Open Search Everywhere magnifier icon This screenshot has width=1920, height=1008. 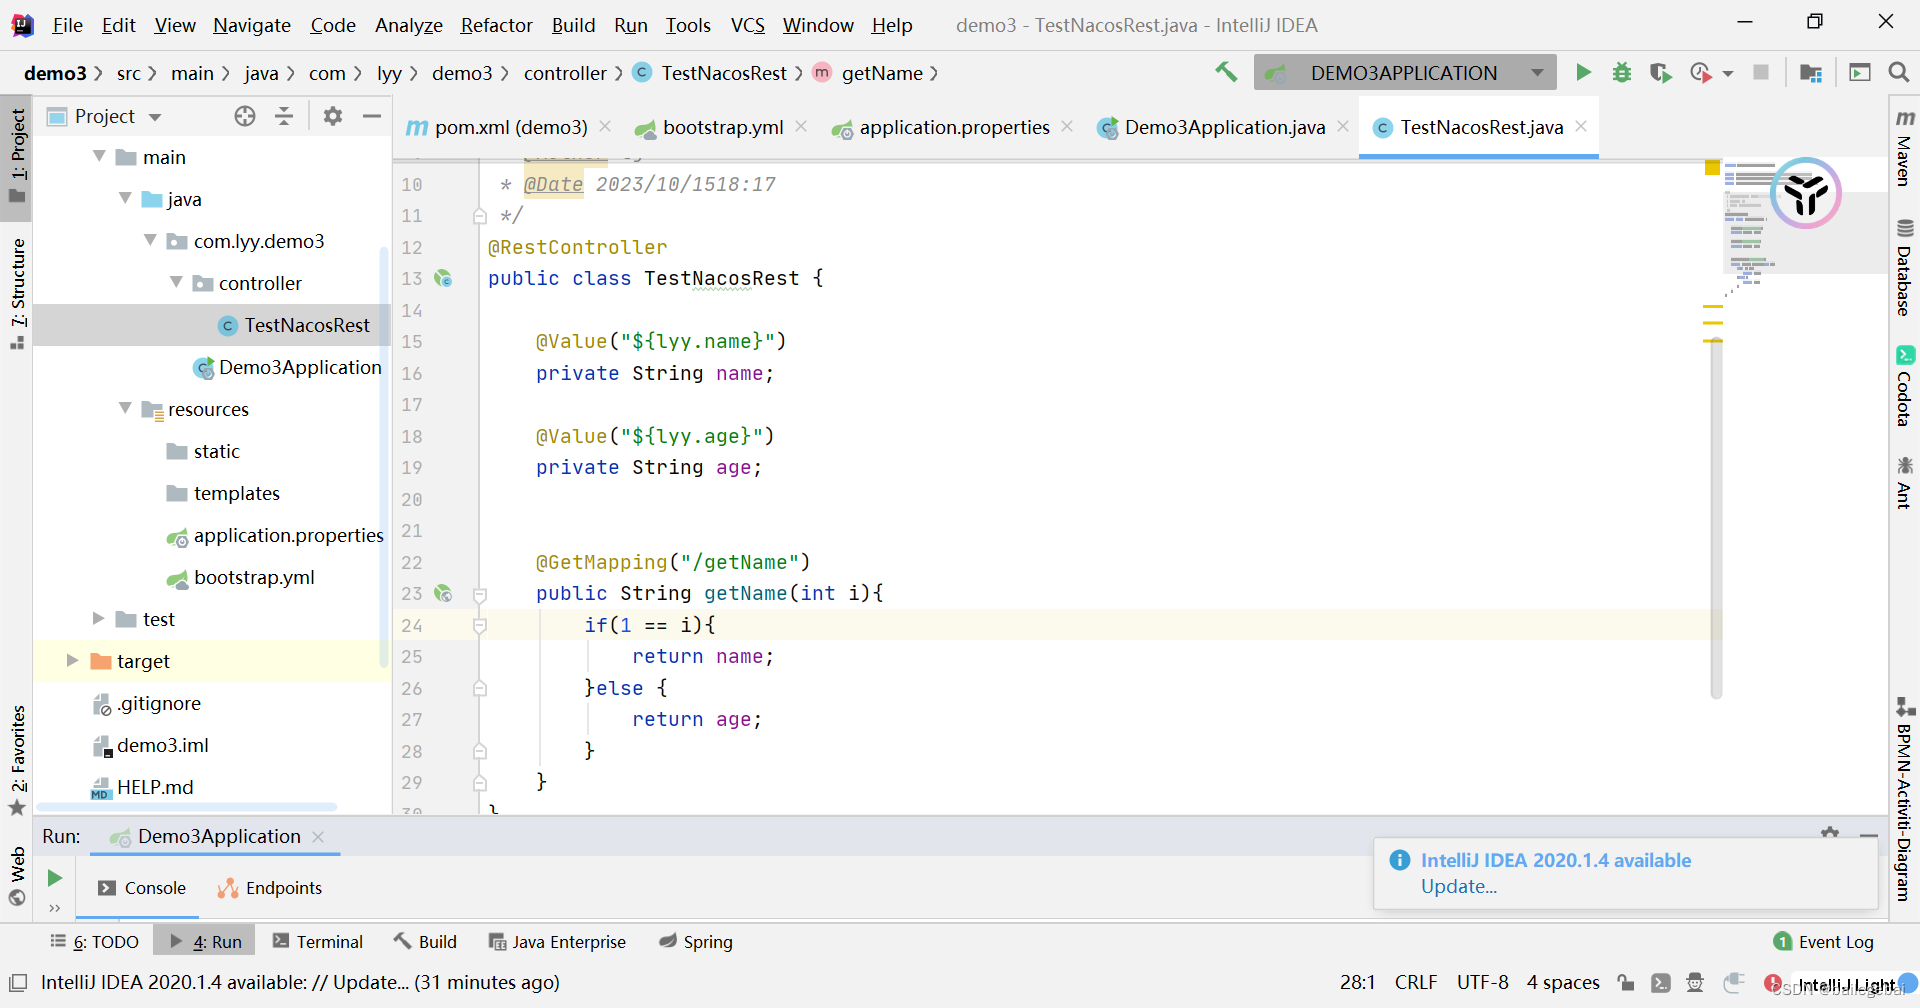coord(1898,72)
